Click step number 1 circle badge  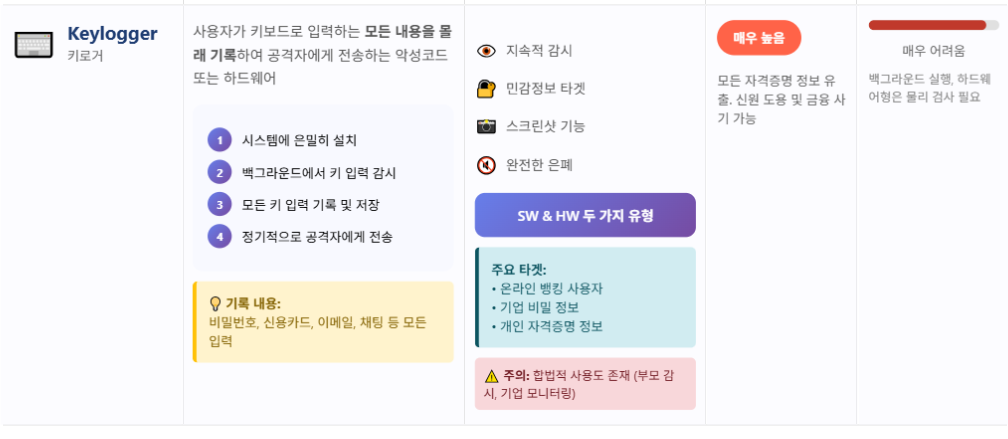pyautogui.click(x=219, y=140)
